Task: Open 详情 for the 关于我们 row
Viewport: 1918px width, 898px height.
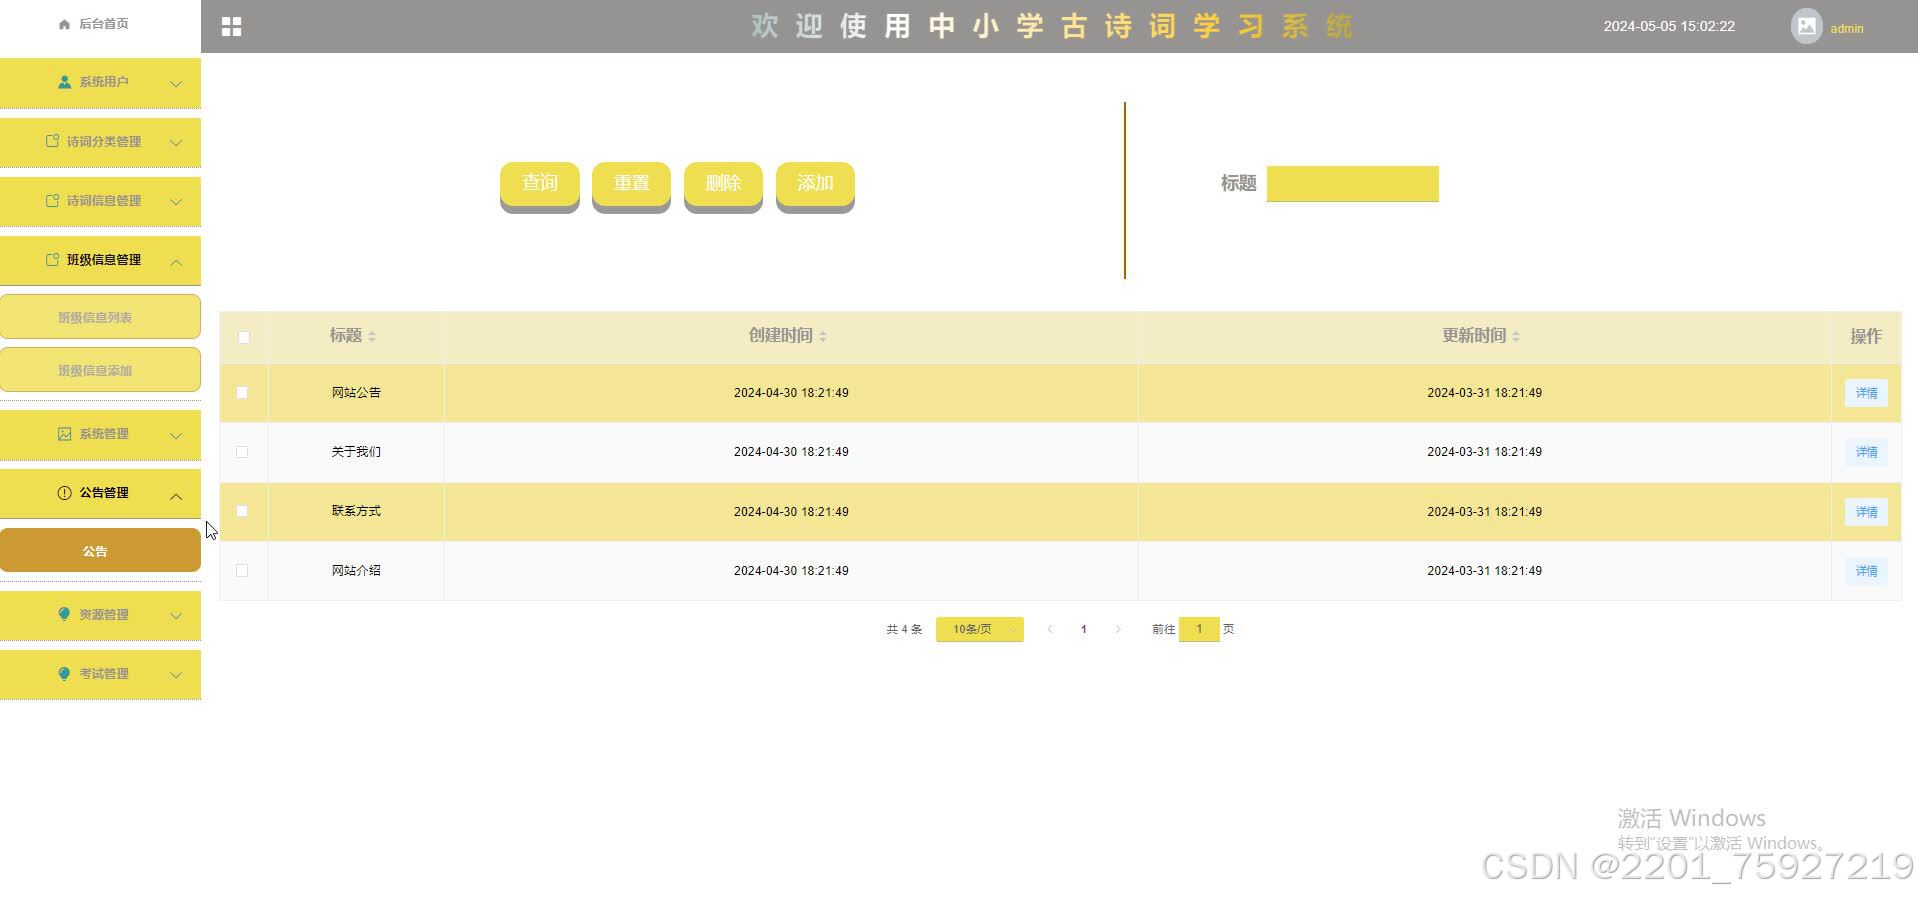Action: tap(1866, 452)
